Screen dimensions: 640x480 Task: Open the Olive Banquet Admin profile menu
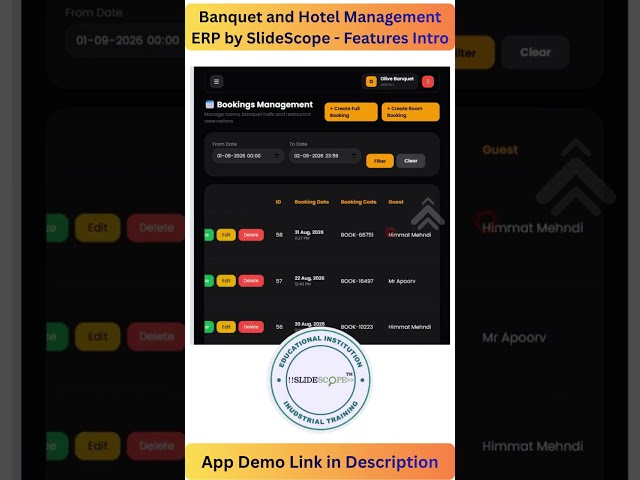390,82
